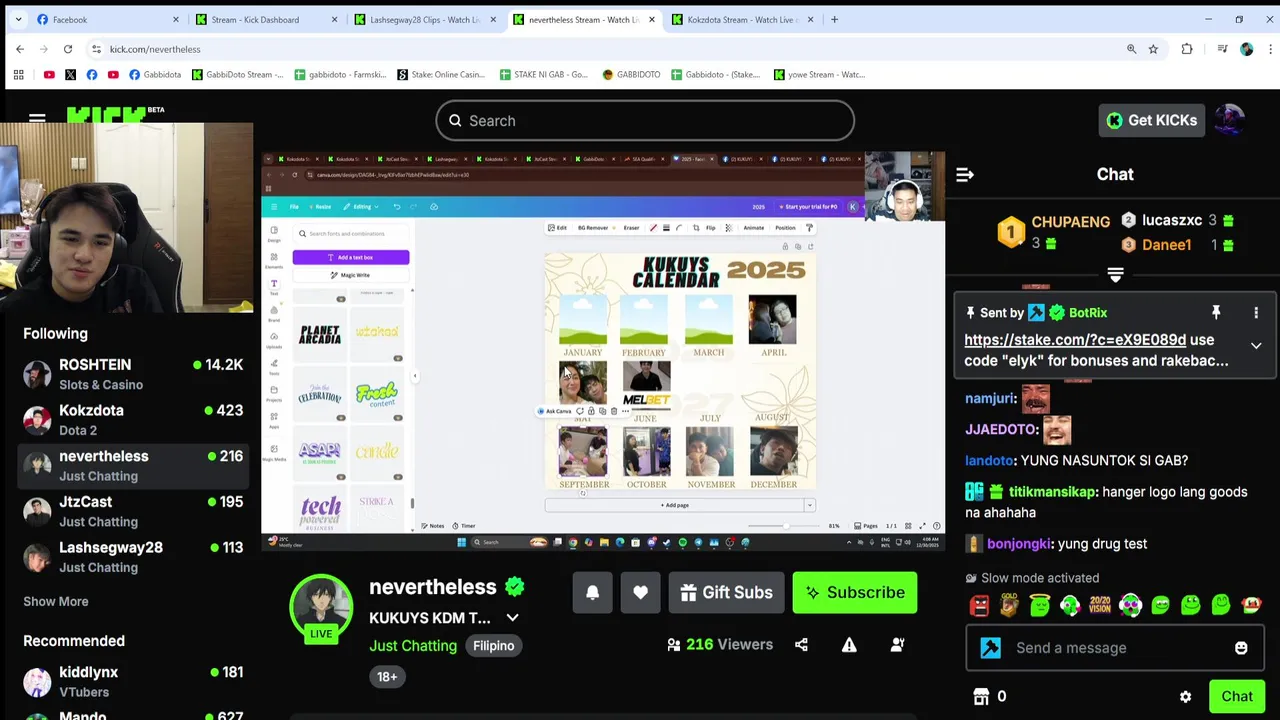This screenshot has width=1280, height=720.
Task: Open a new Chrome tab
Action: pyautogui.click(x=834, y=19)
